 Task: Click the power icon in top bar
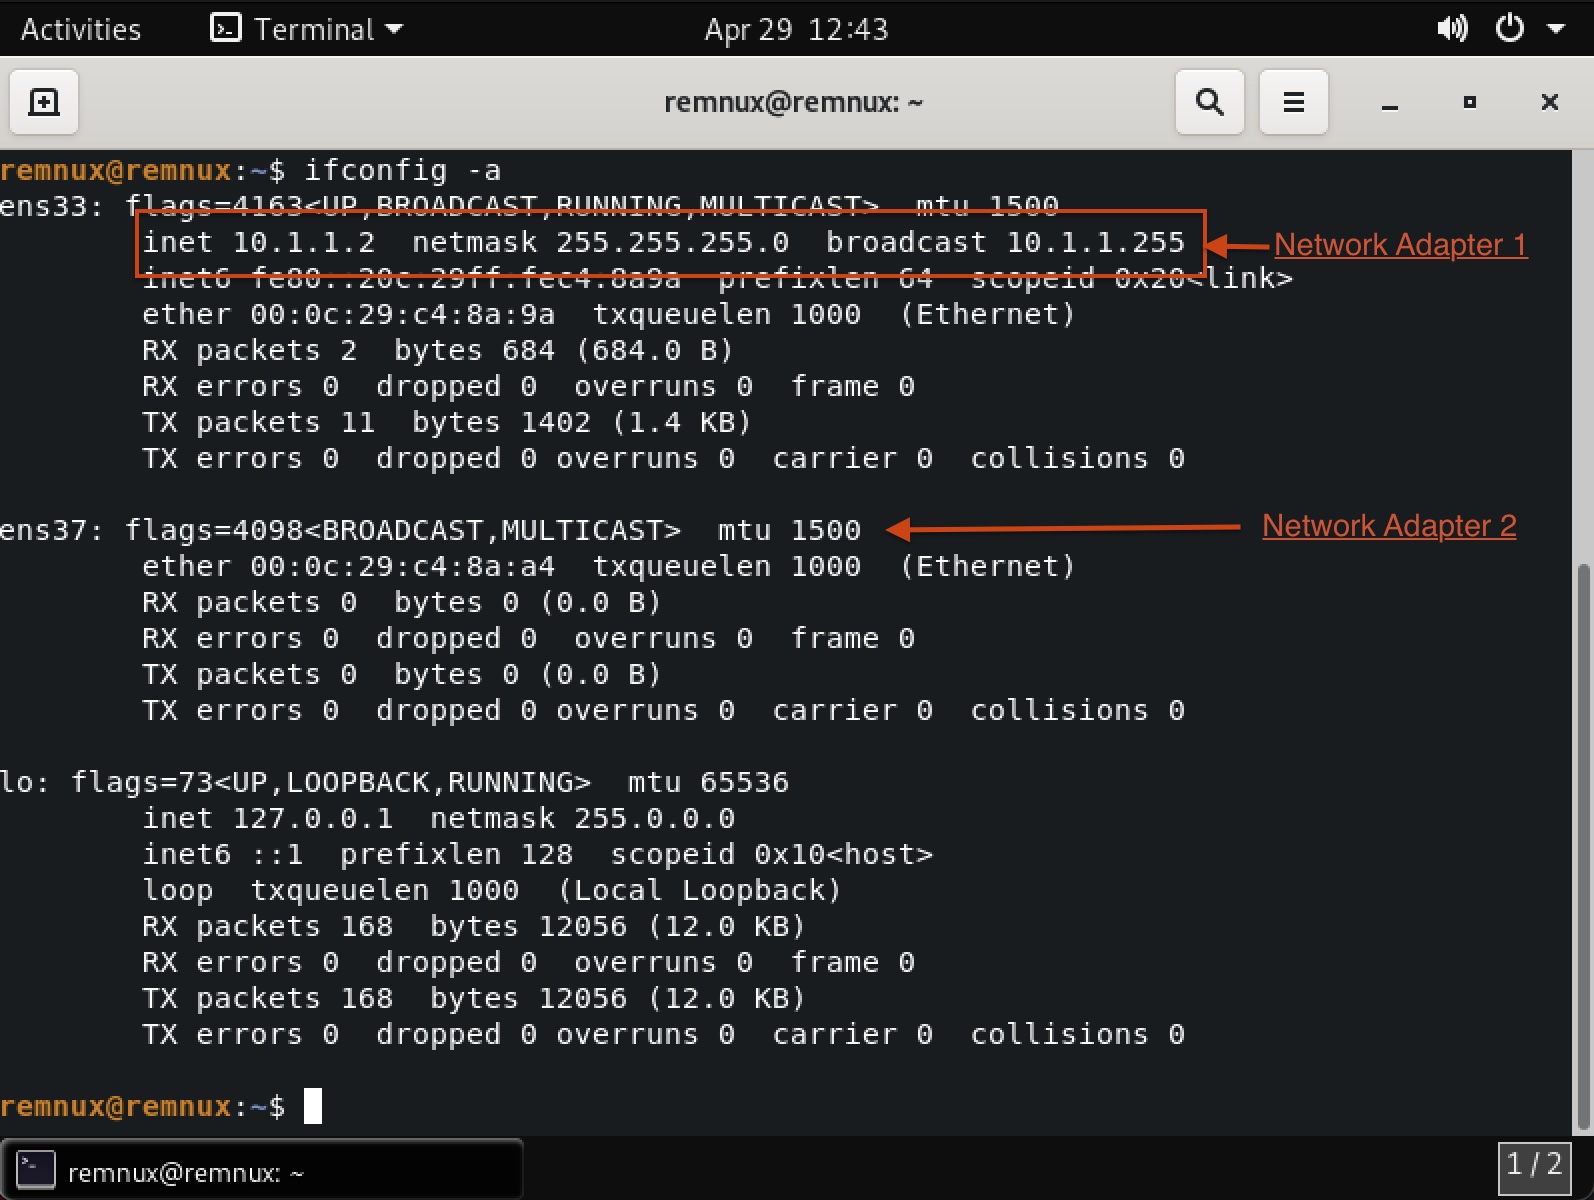click(1509, 28)
